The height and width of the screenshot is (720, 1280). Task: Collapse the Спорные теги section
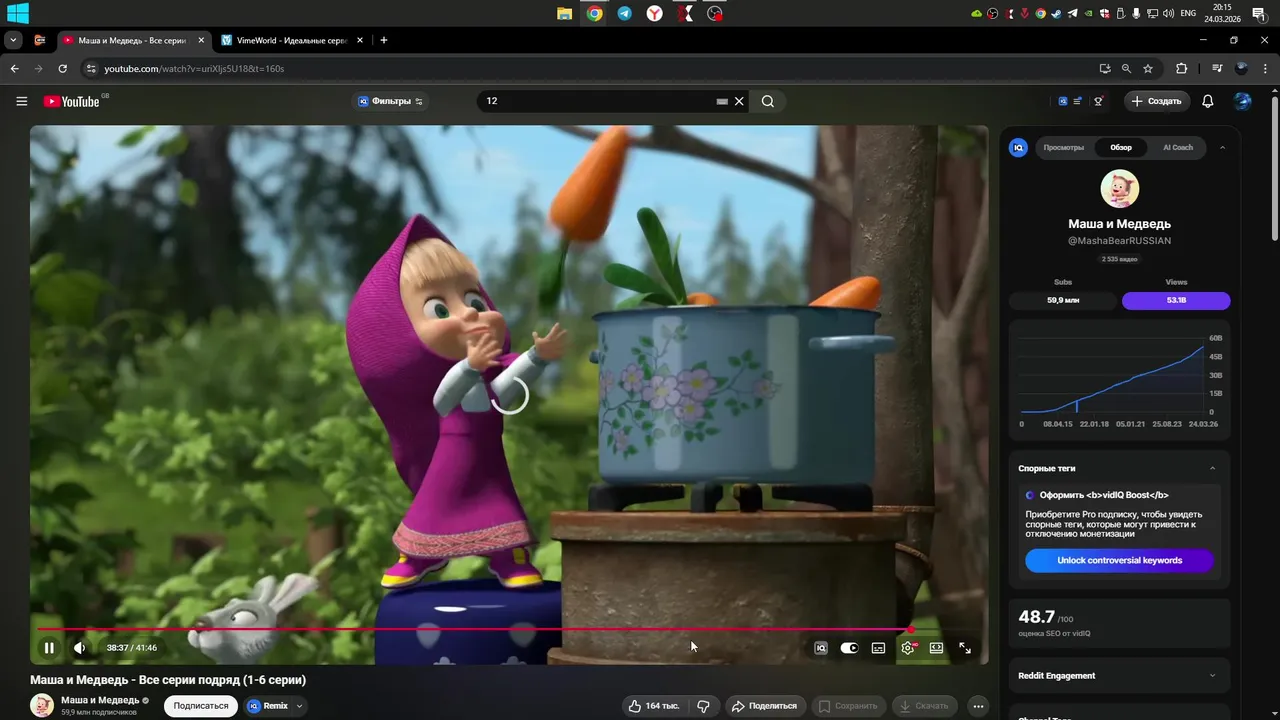pos(1213,468)
